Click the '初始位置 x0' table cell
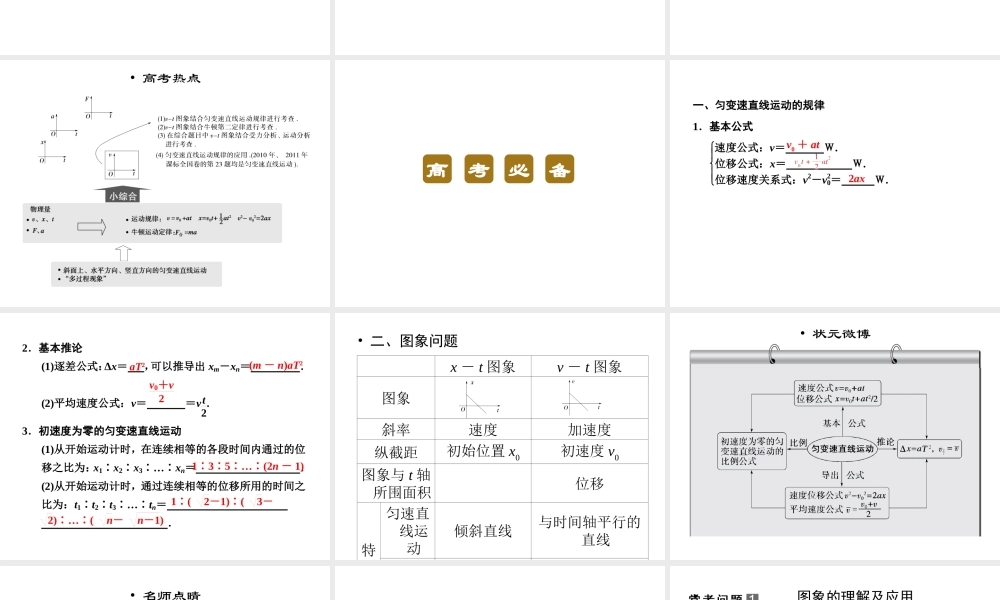Image resolution: width=1000 pixels, height=600 pixels. (483, 452)
